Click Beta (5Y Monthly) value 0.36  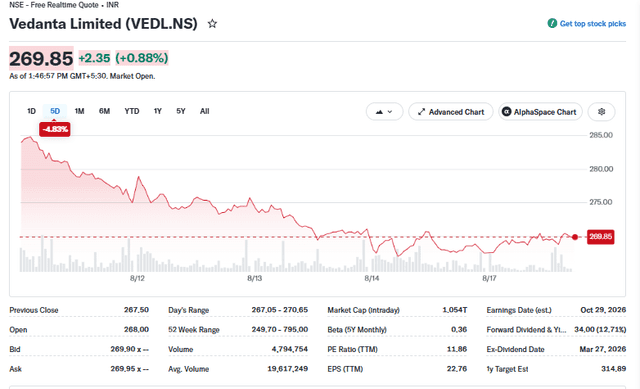(459, 329)
